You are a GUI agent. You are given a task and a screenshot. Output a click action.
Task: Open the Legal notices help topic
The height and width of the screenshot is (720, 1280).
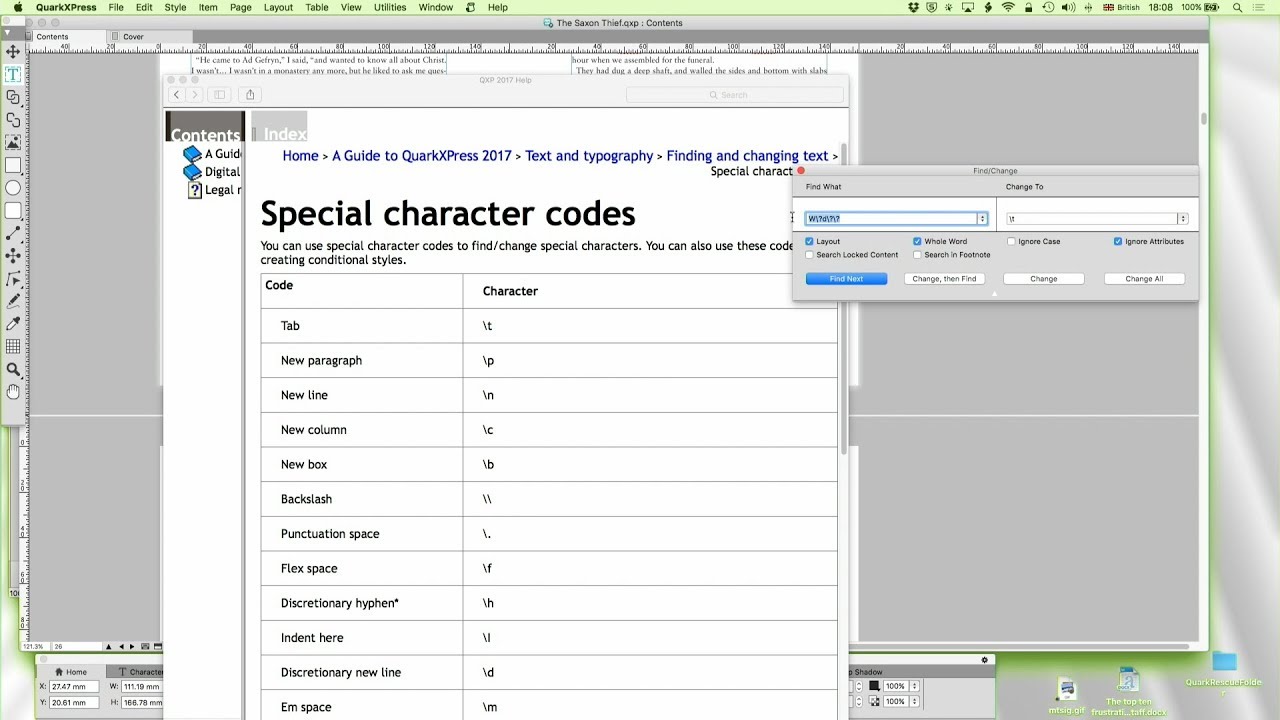pos(213,190)
